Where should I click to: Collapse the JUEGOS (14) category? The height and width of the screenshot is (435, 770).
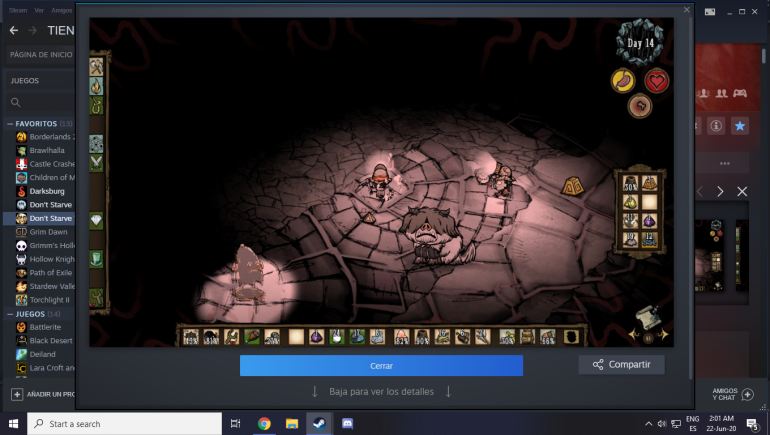tap(10, 314)
